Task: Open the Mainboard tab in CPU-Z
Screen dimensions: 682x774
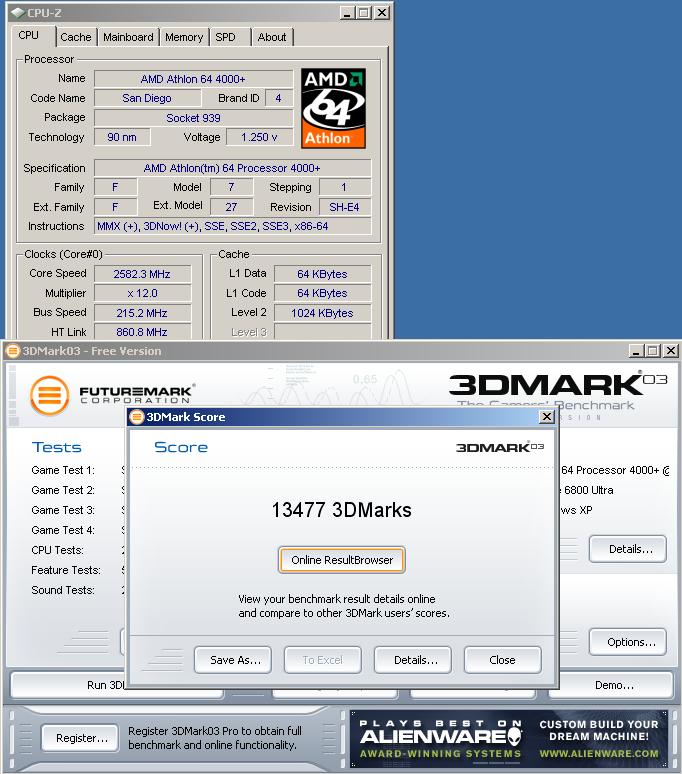Action: (x=128, y=37)
